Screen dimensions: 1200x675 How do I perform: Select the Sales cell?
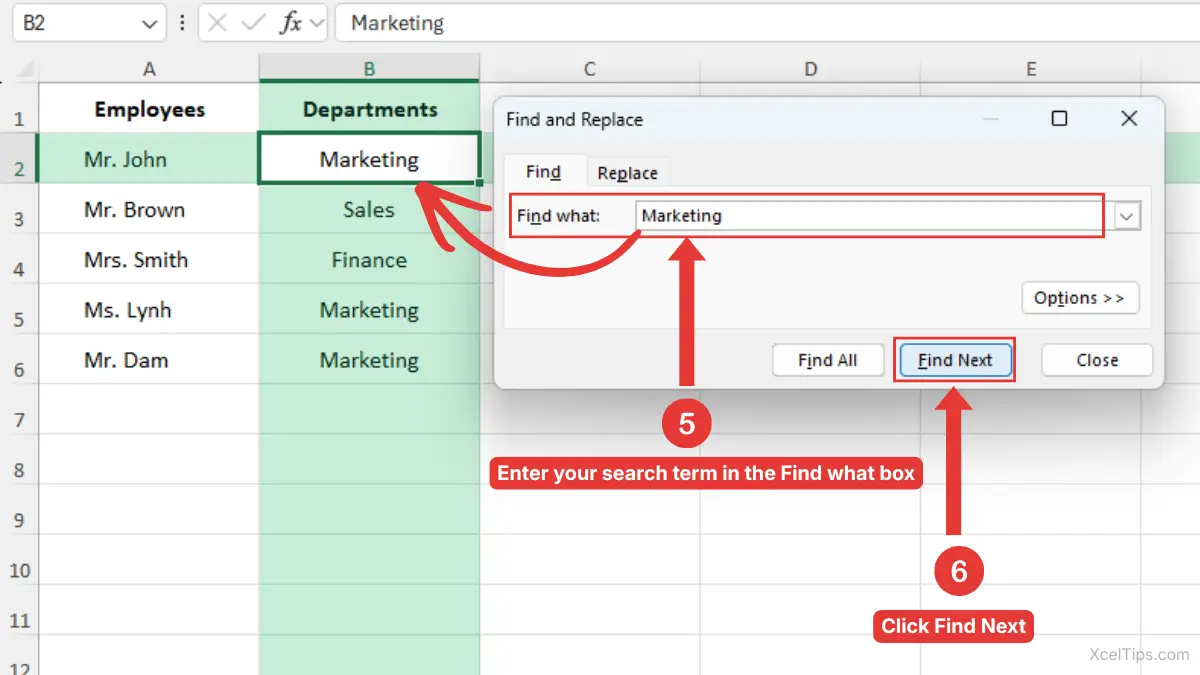coord(370,210)
